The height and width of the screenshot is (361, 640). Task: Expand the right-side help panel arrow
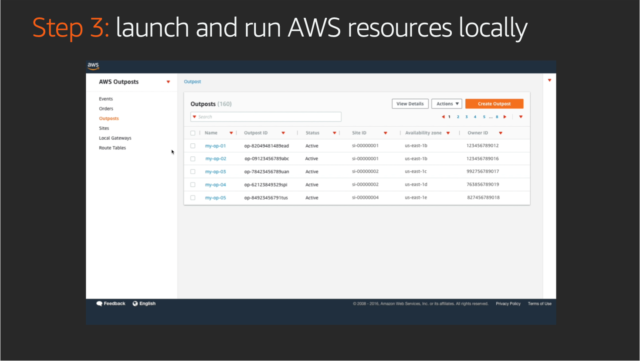549,80
